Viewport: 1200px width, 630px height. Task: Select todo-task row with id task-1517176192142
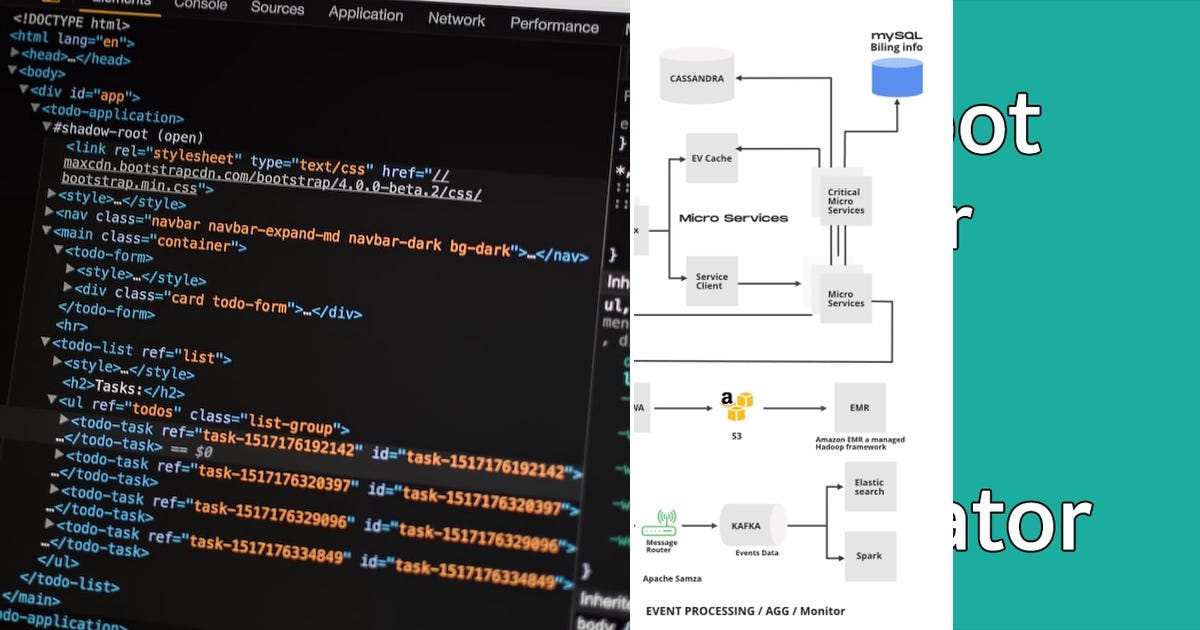pos(320,447)
